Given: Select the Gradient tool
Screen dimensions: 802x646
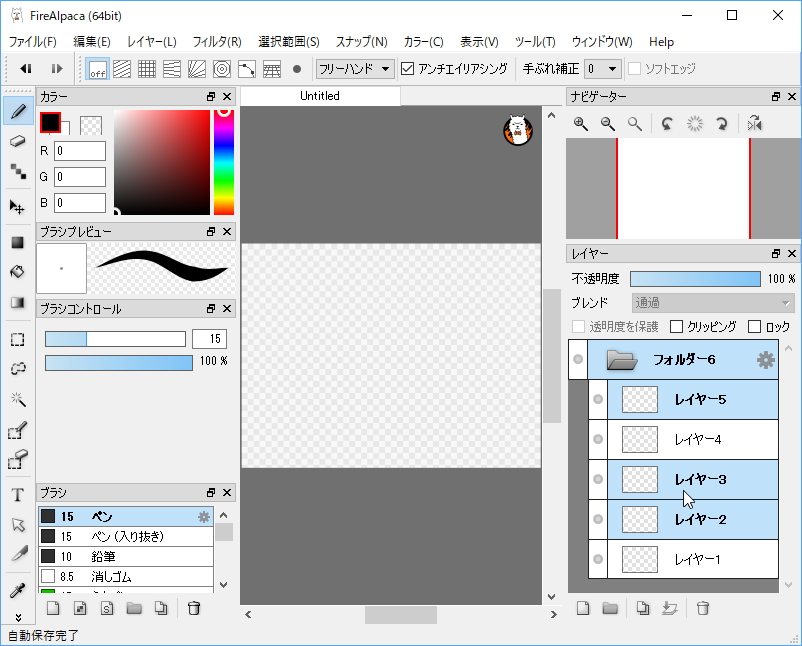Looking at the screenshot, I should [x=18, y=302].
